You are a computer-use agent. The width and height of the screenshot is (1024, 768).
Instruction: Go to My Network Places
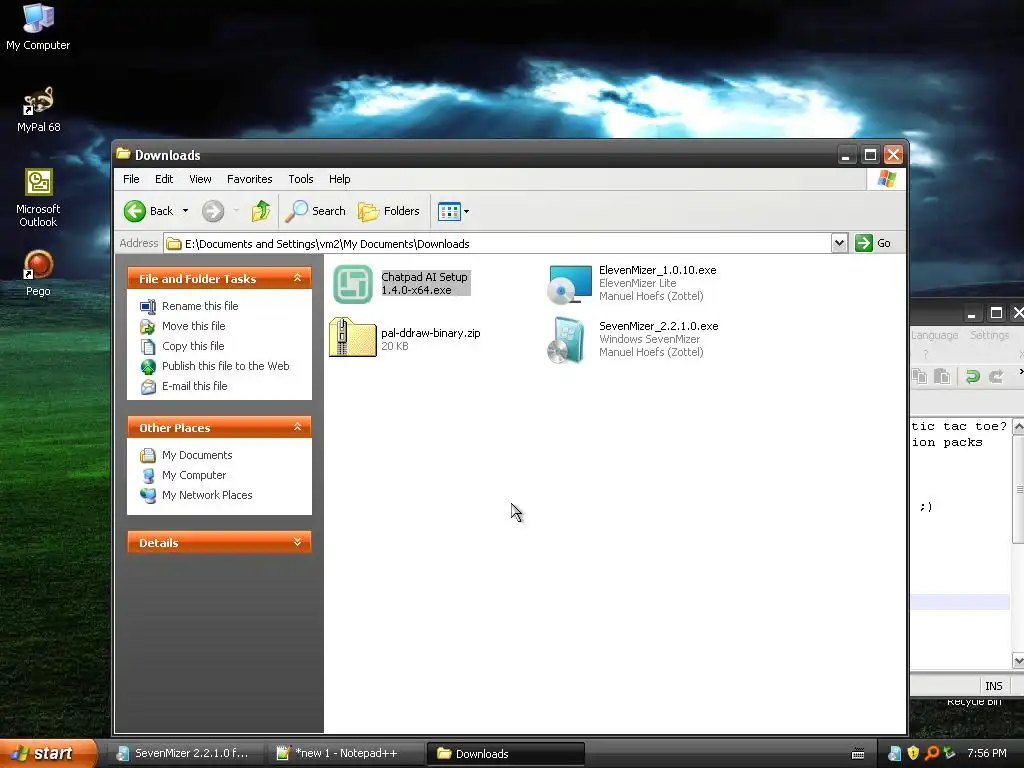207,495
